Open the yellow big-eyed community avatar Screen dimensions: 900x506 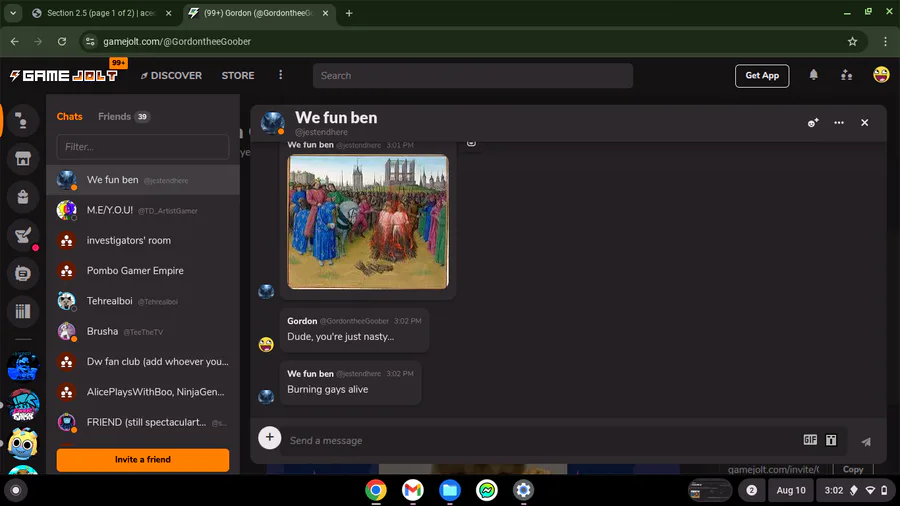[23, 443]
